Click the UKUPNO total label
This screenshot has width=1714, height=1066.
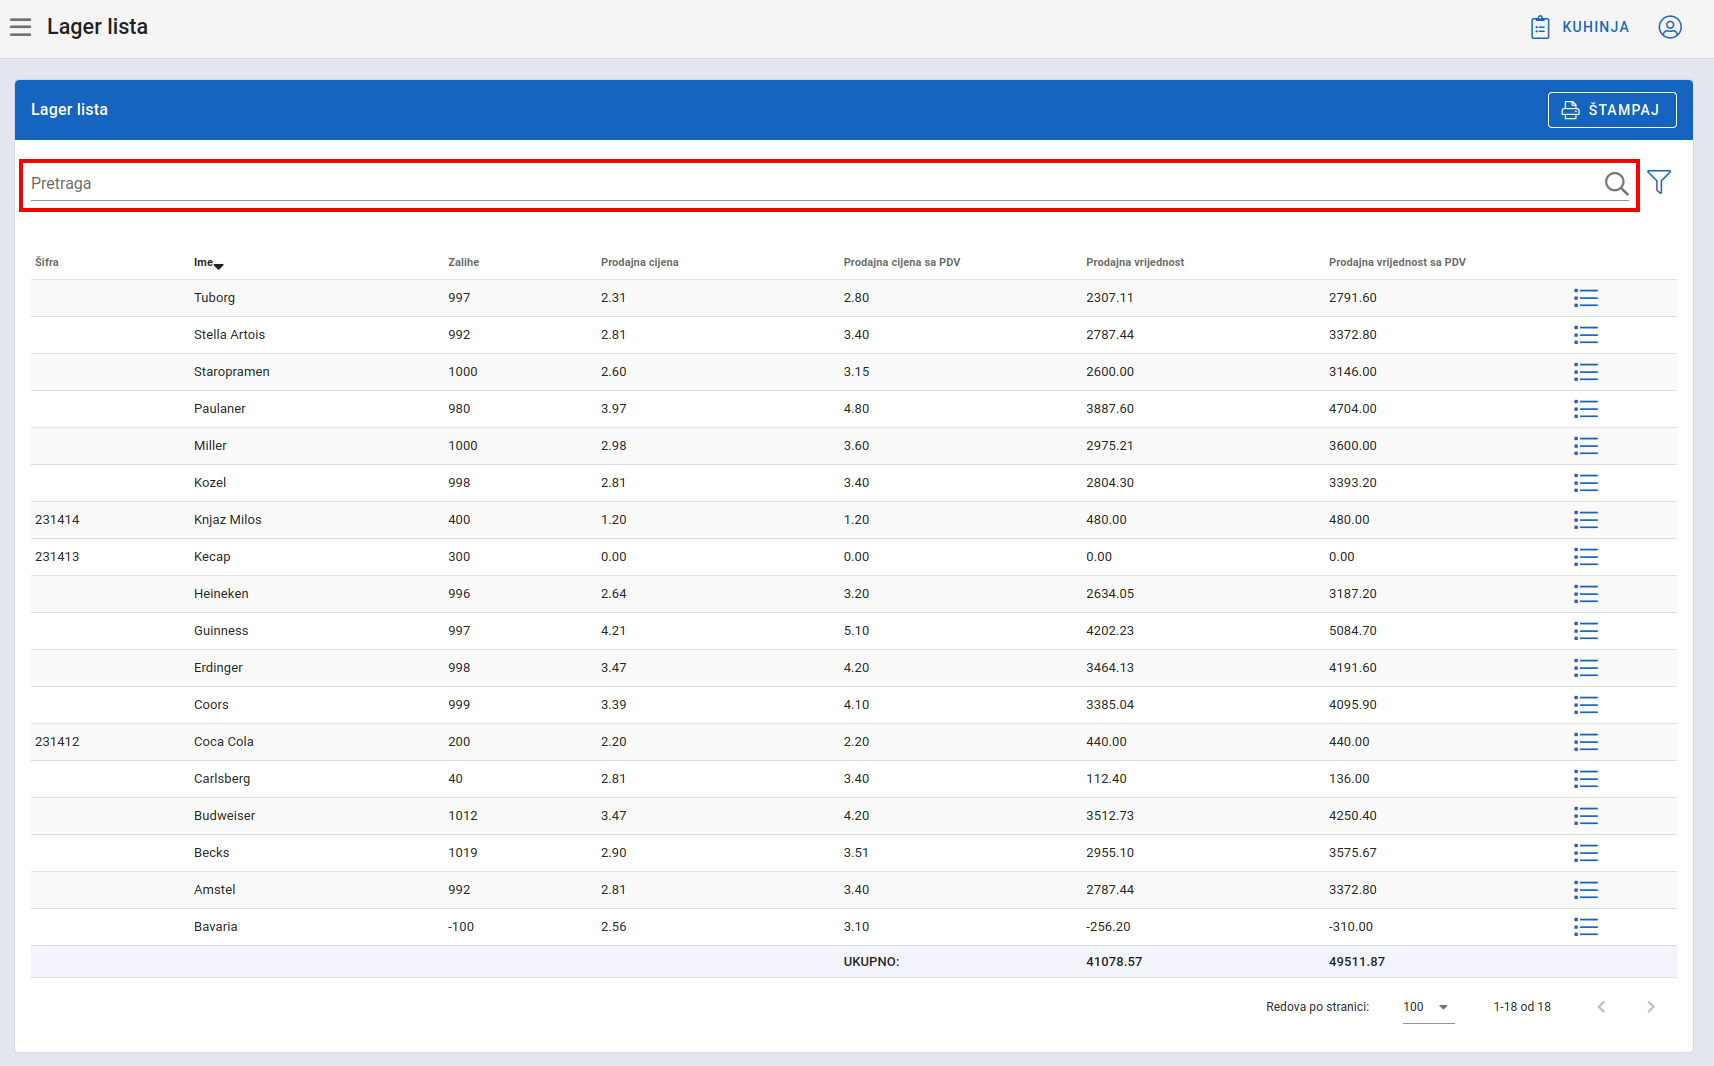click(x=871, y=962)
